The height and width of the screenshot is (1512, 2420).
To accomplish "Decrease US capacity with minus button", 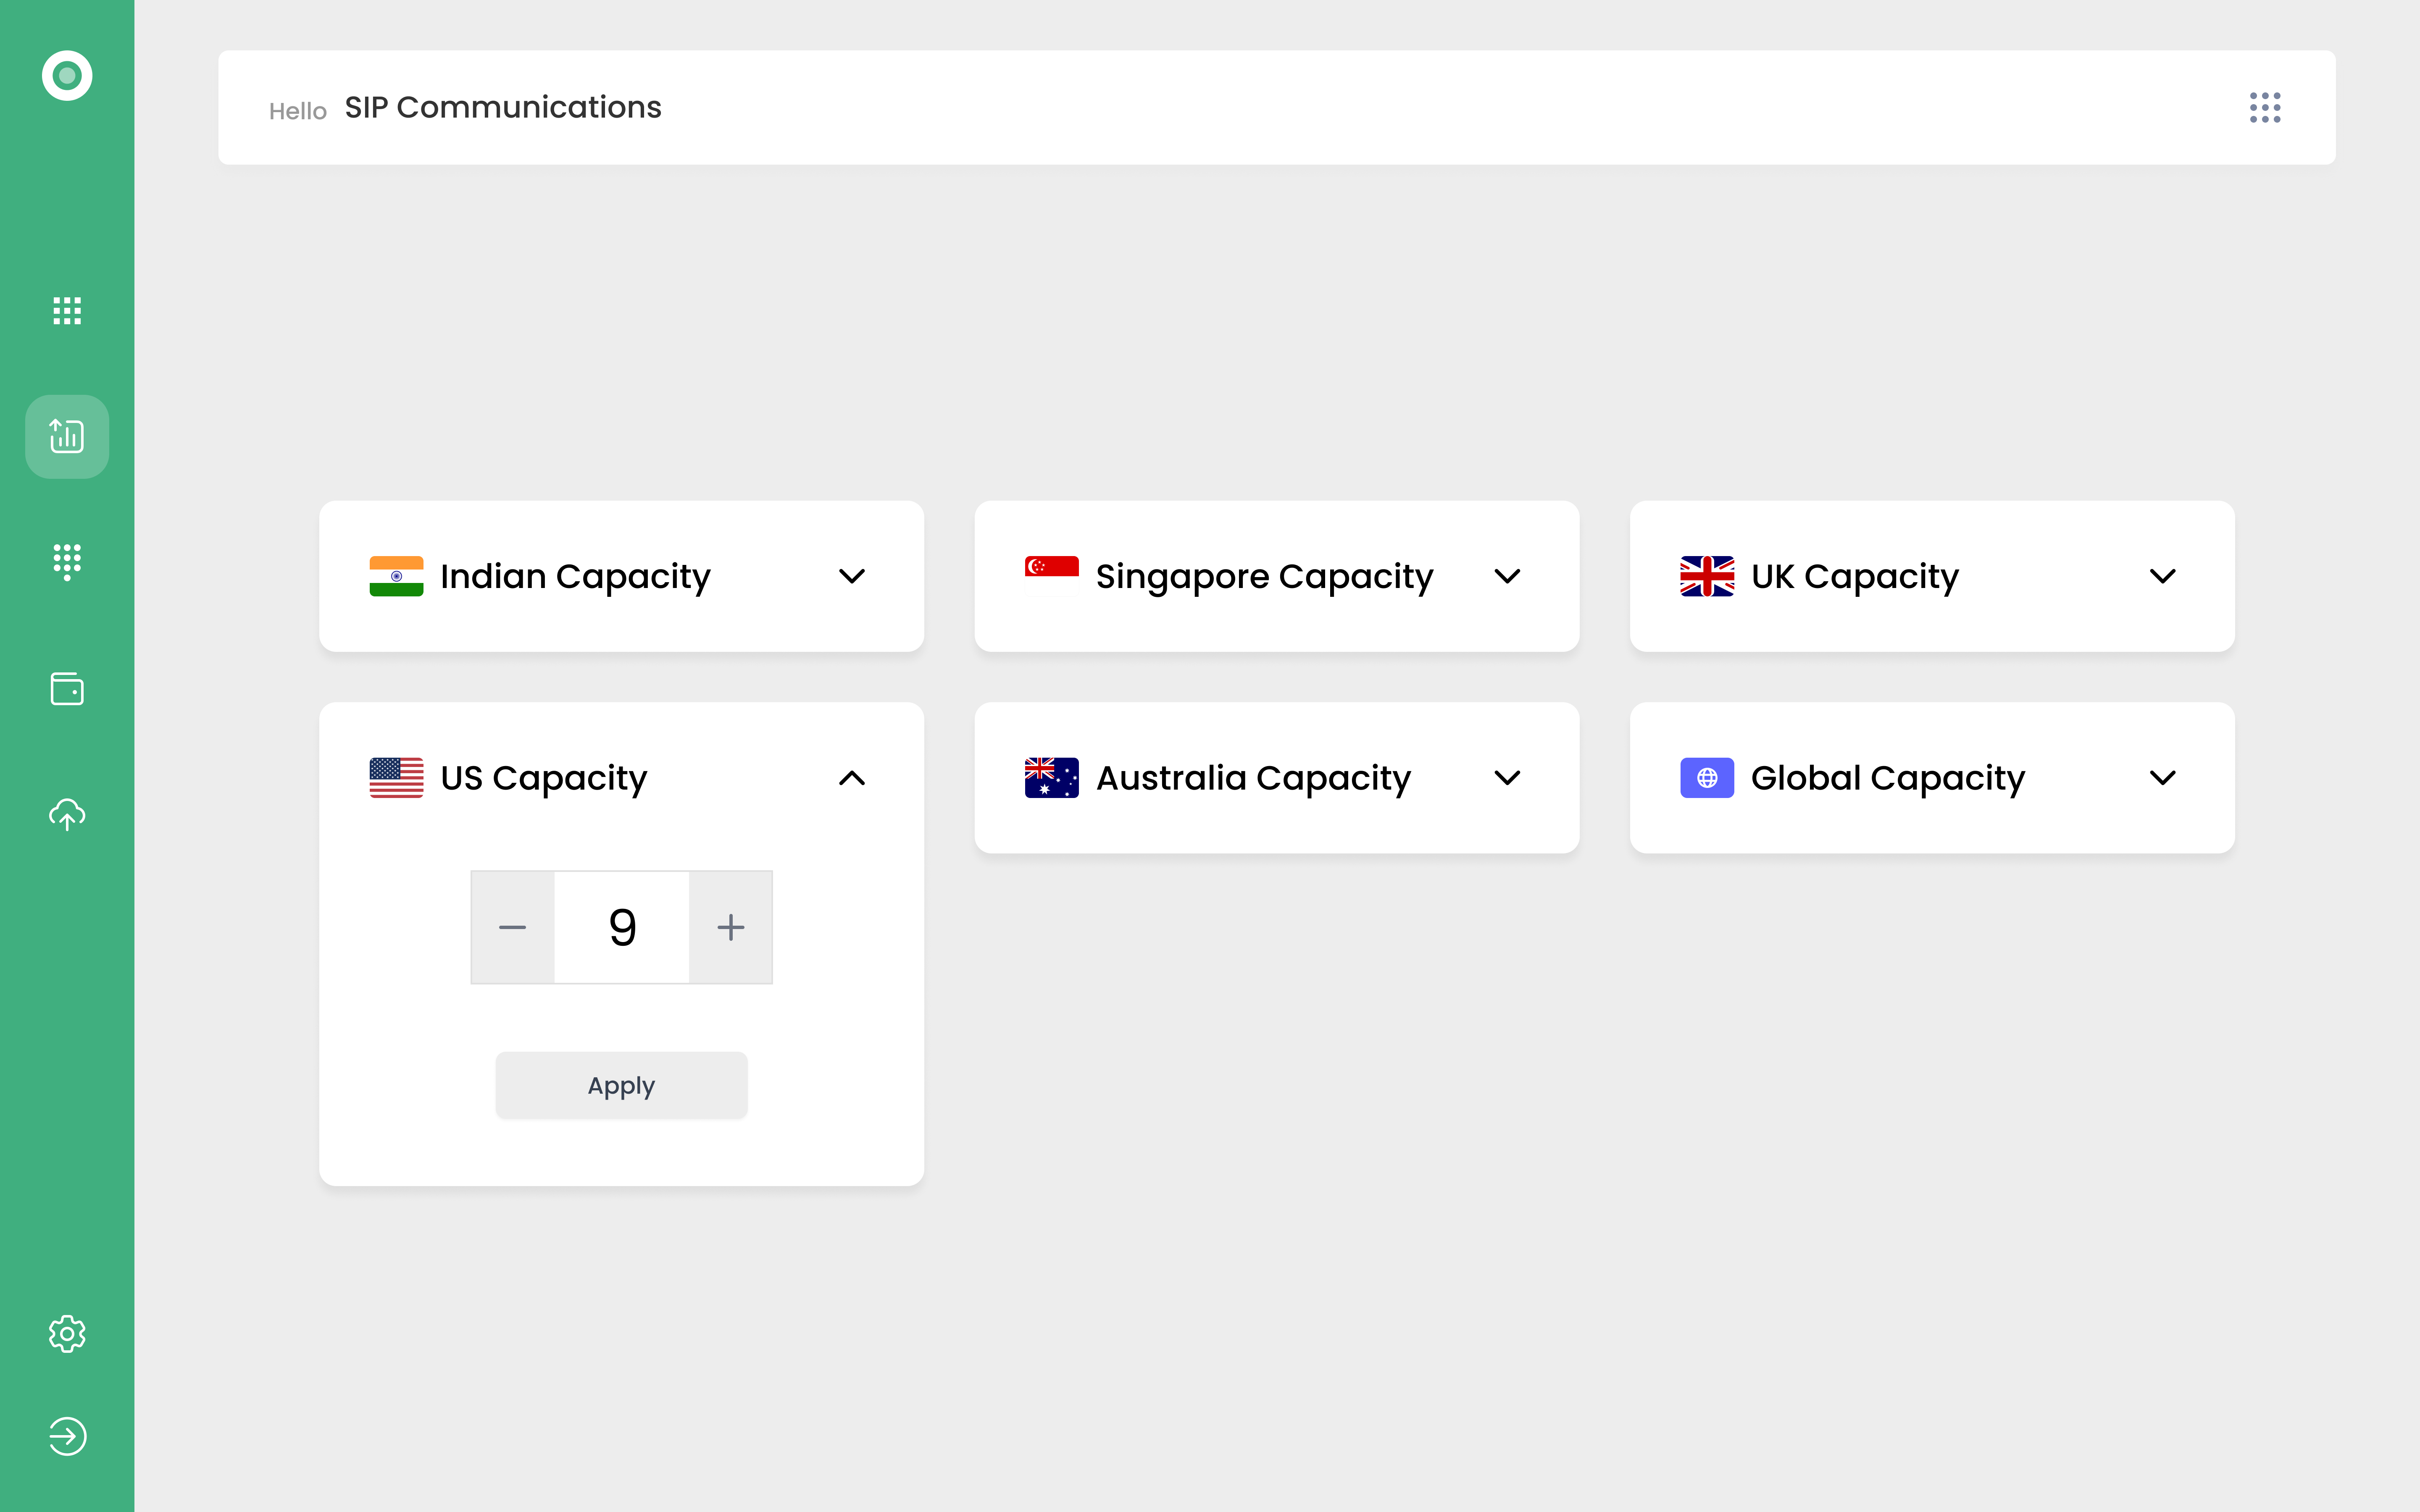I will (x=513, y=927).
